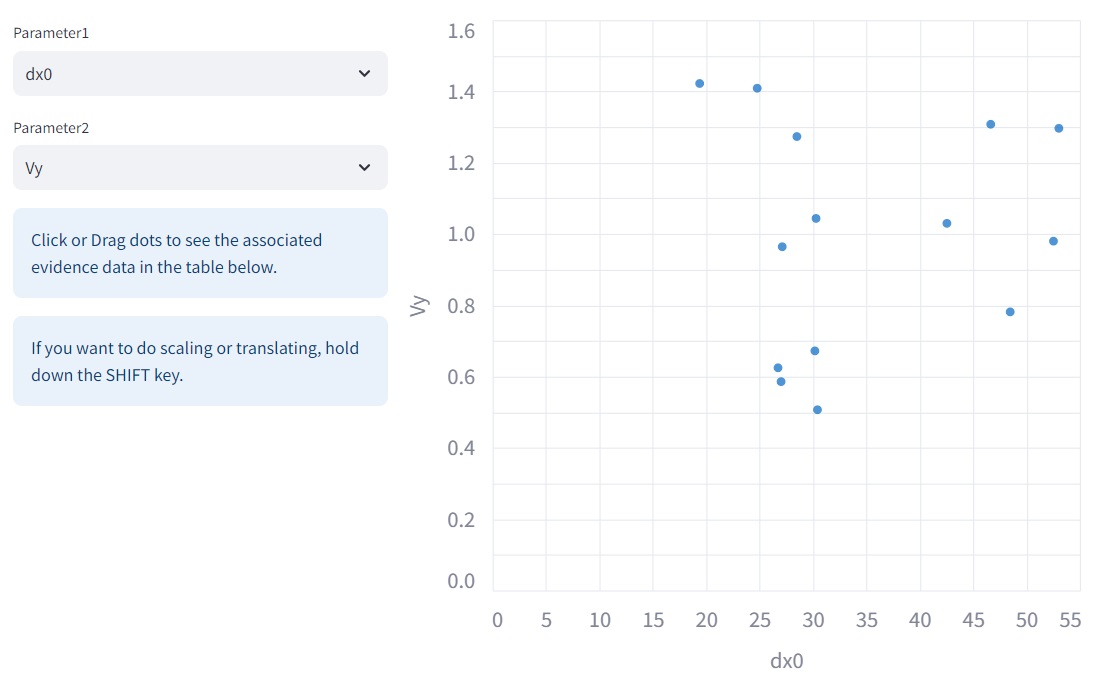1098x677 pixels.
Task: Select the dot at dx0 27, Vy 0.59
Action: click(x=781, y=381)
